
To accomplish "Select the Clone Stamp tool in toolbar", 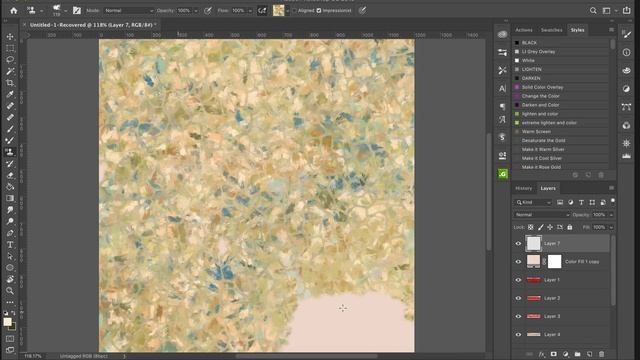I will point(10,152).
